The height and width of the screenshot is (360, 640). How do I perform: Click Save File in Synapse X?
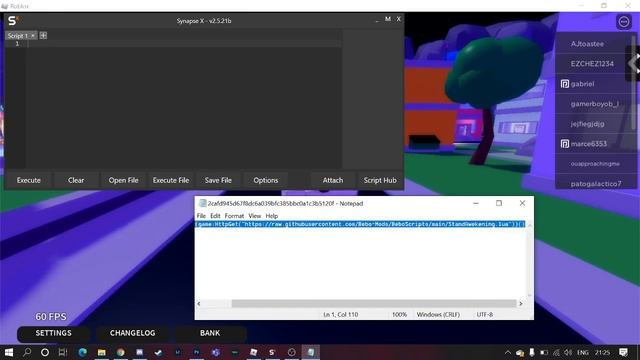coord(218,180)
